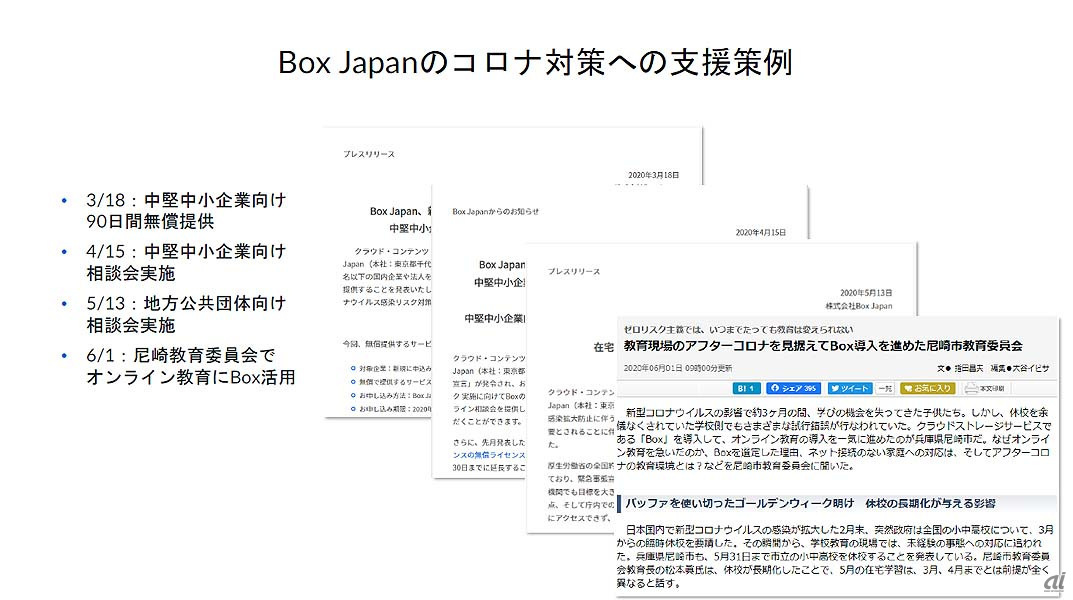1073x600 pixels.
Task: Click the Twitter ツイート button
Action: click(850, 388)
